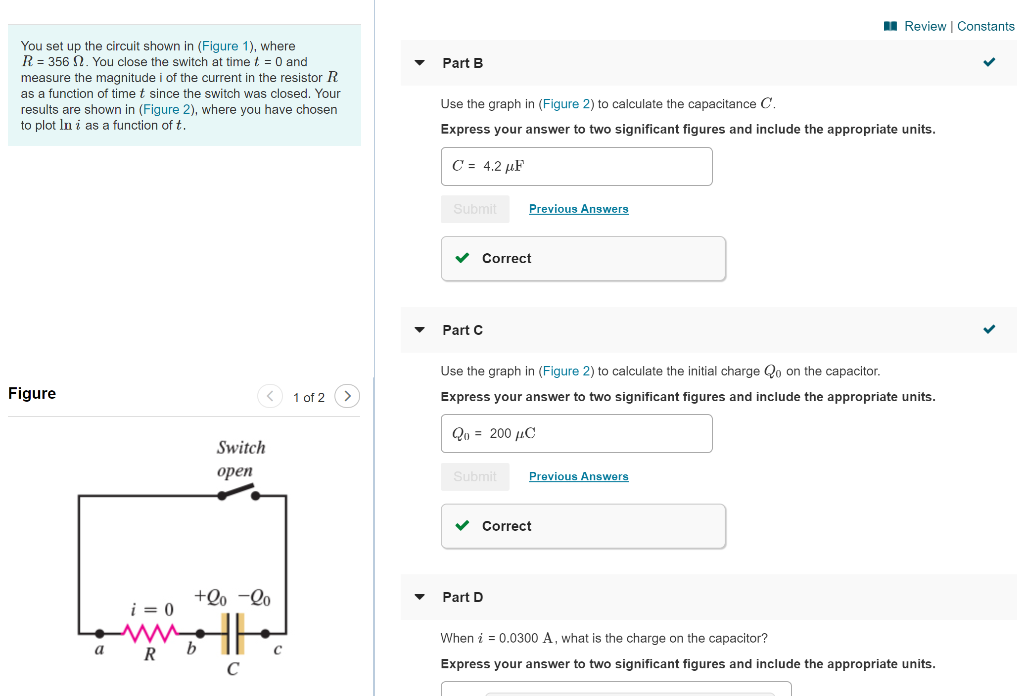Open the Figure 1 link in the problem statement

point(223,45)
